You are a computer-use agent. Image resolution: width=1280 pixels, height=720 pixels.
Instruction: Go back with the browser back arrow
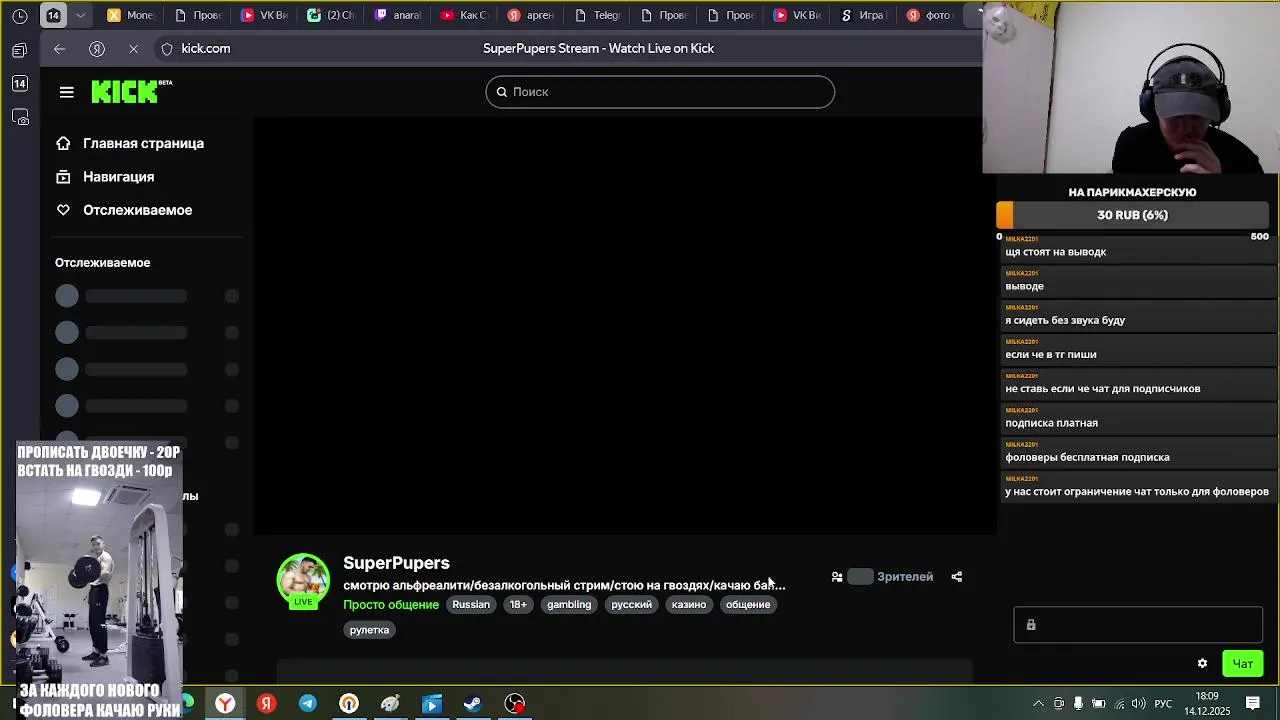[x=60, y=48]
